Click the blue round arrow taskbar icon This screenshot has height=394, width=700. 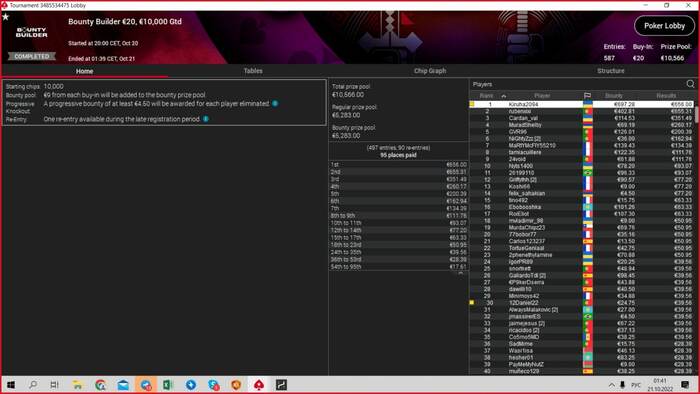click(x=191, y=385)
